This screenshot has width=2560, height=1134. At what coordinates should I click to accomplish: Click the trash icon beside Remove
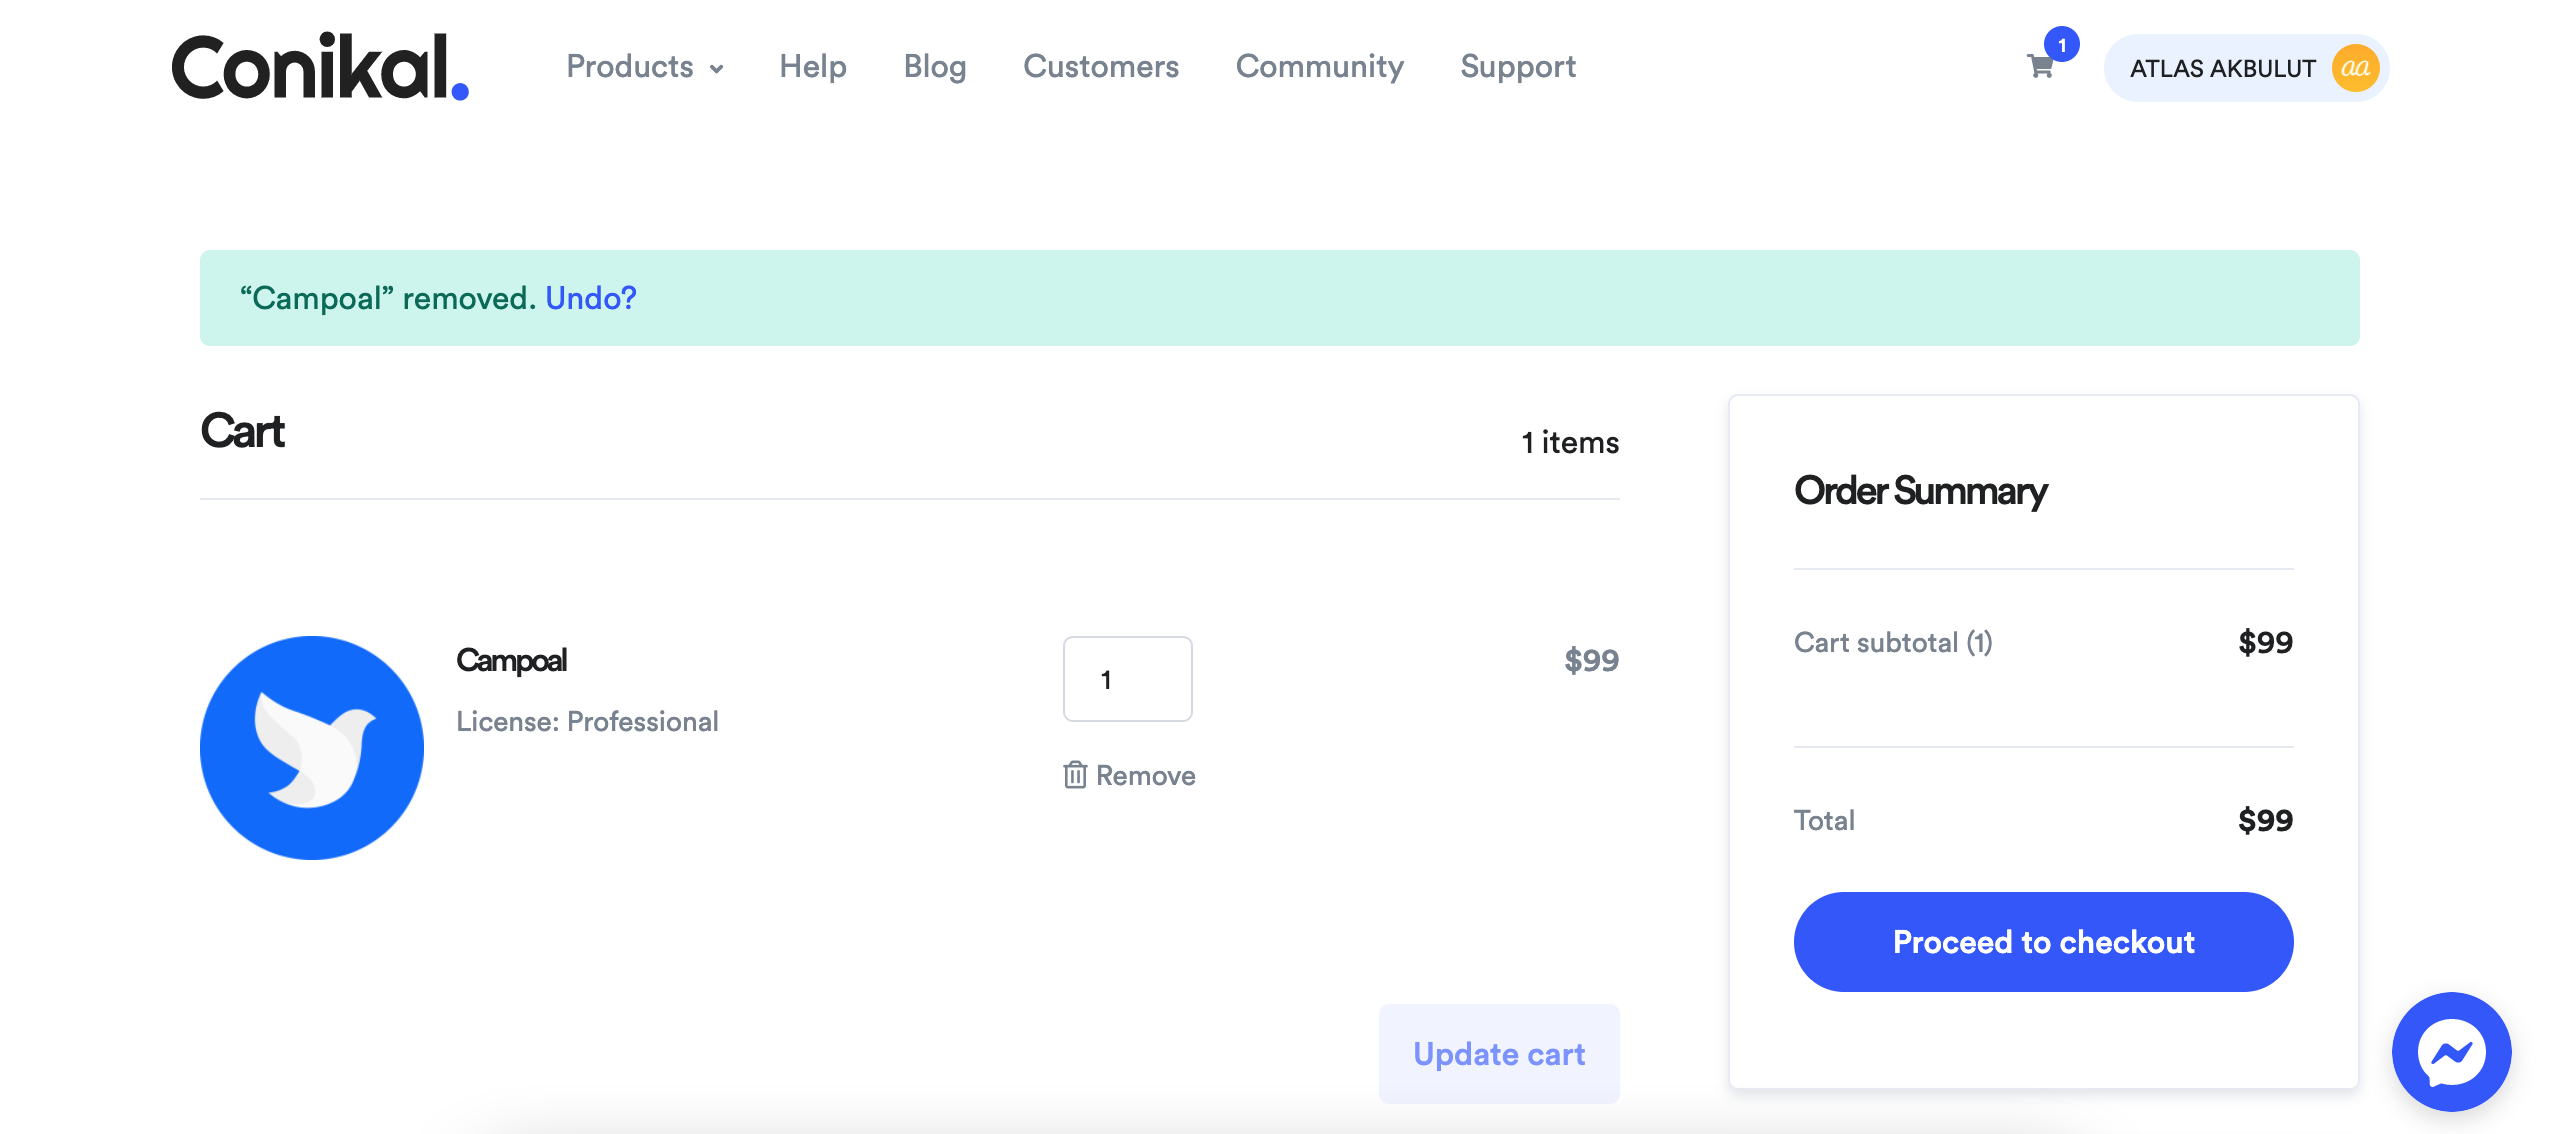click(1075, 775)
